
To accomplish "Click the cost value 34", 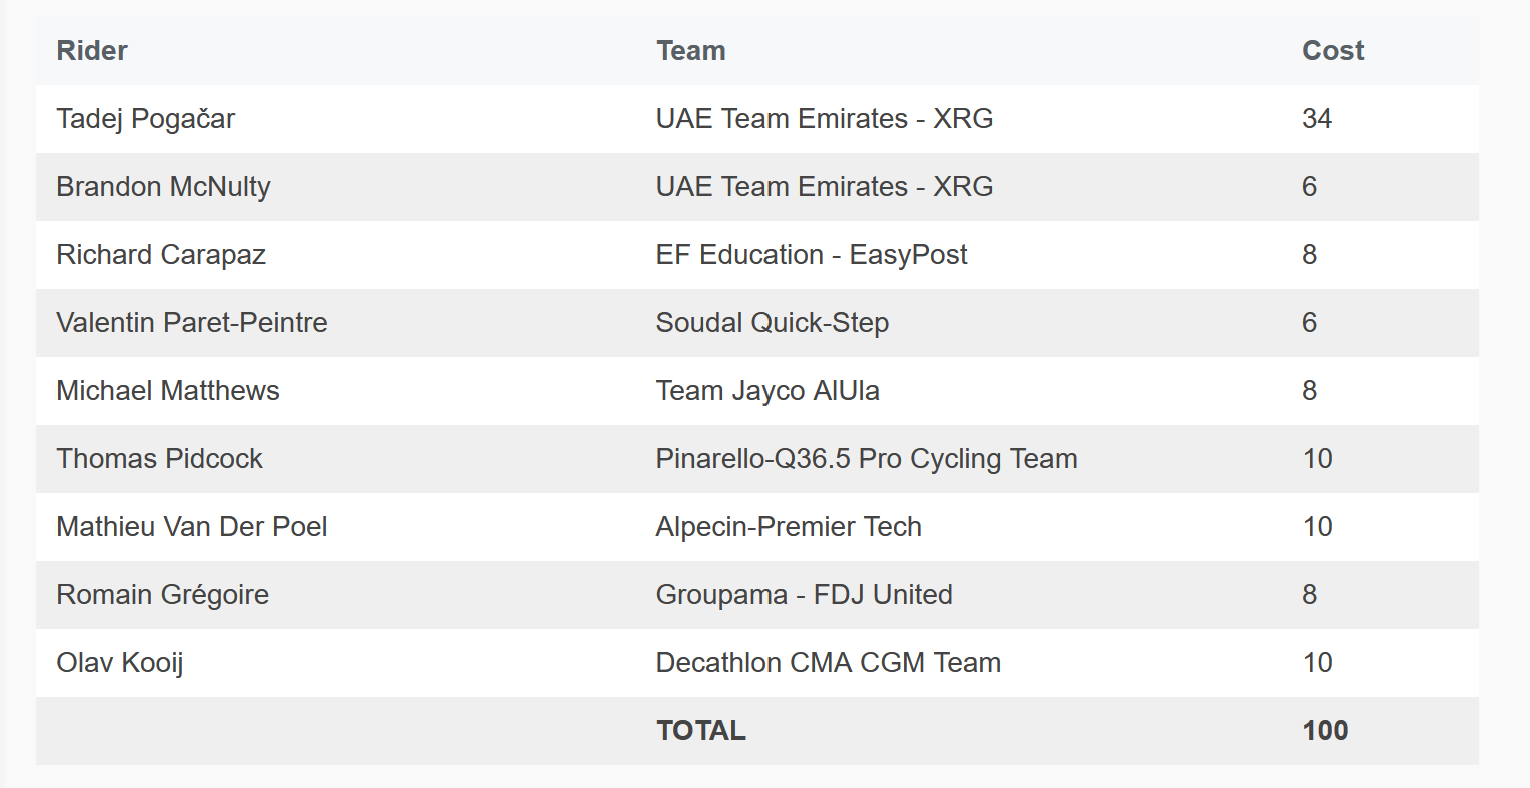I will (1317, 119).
